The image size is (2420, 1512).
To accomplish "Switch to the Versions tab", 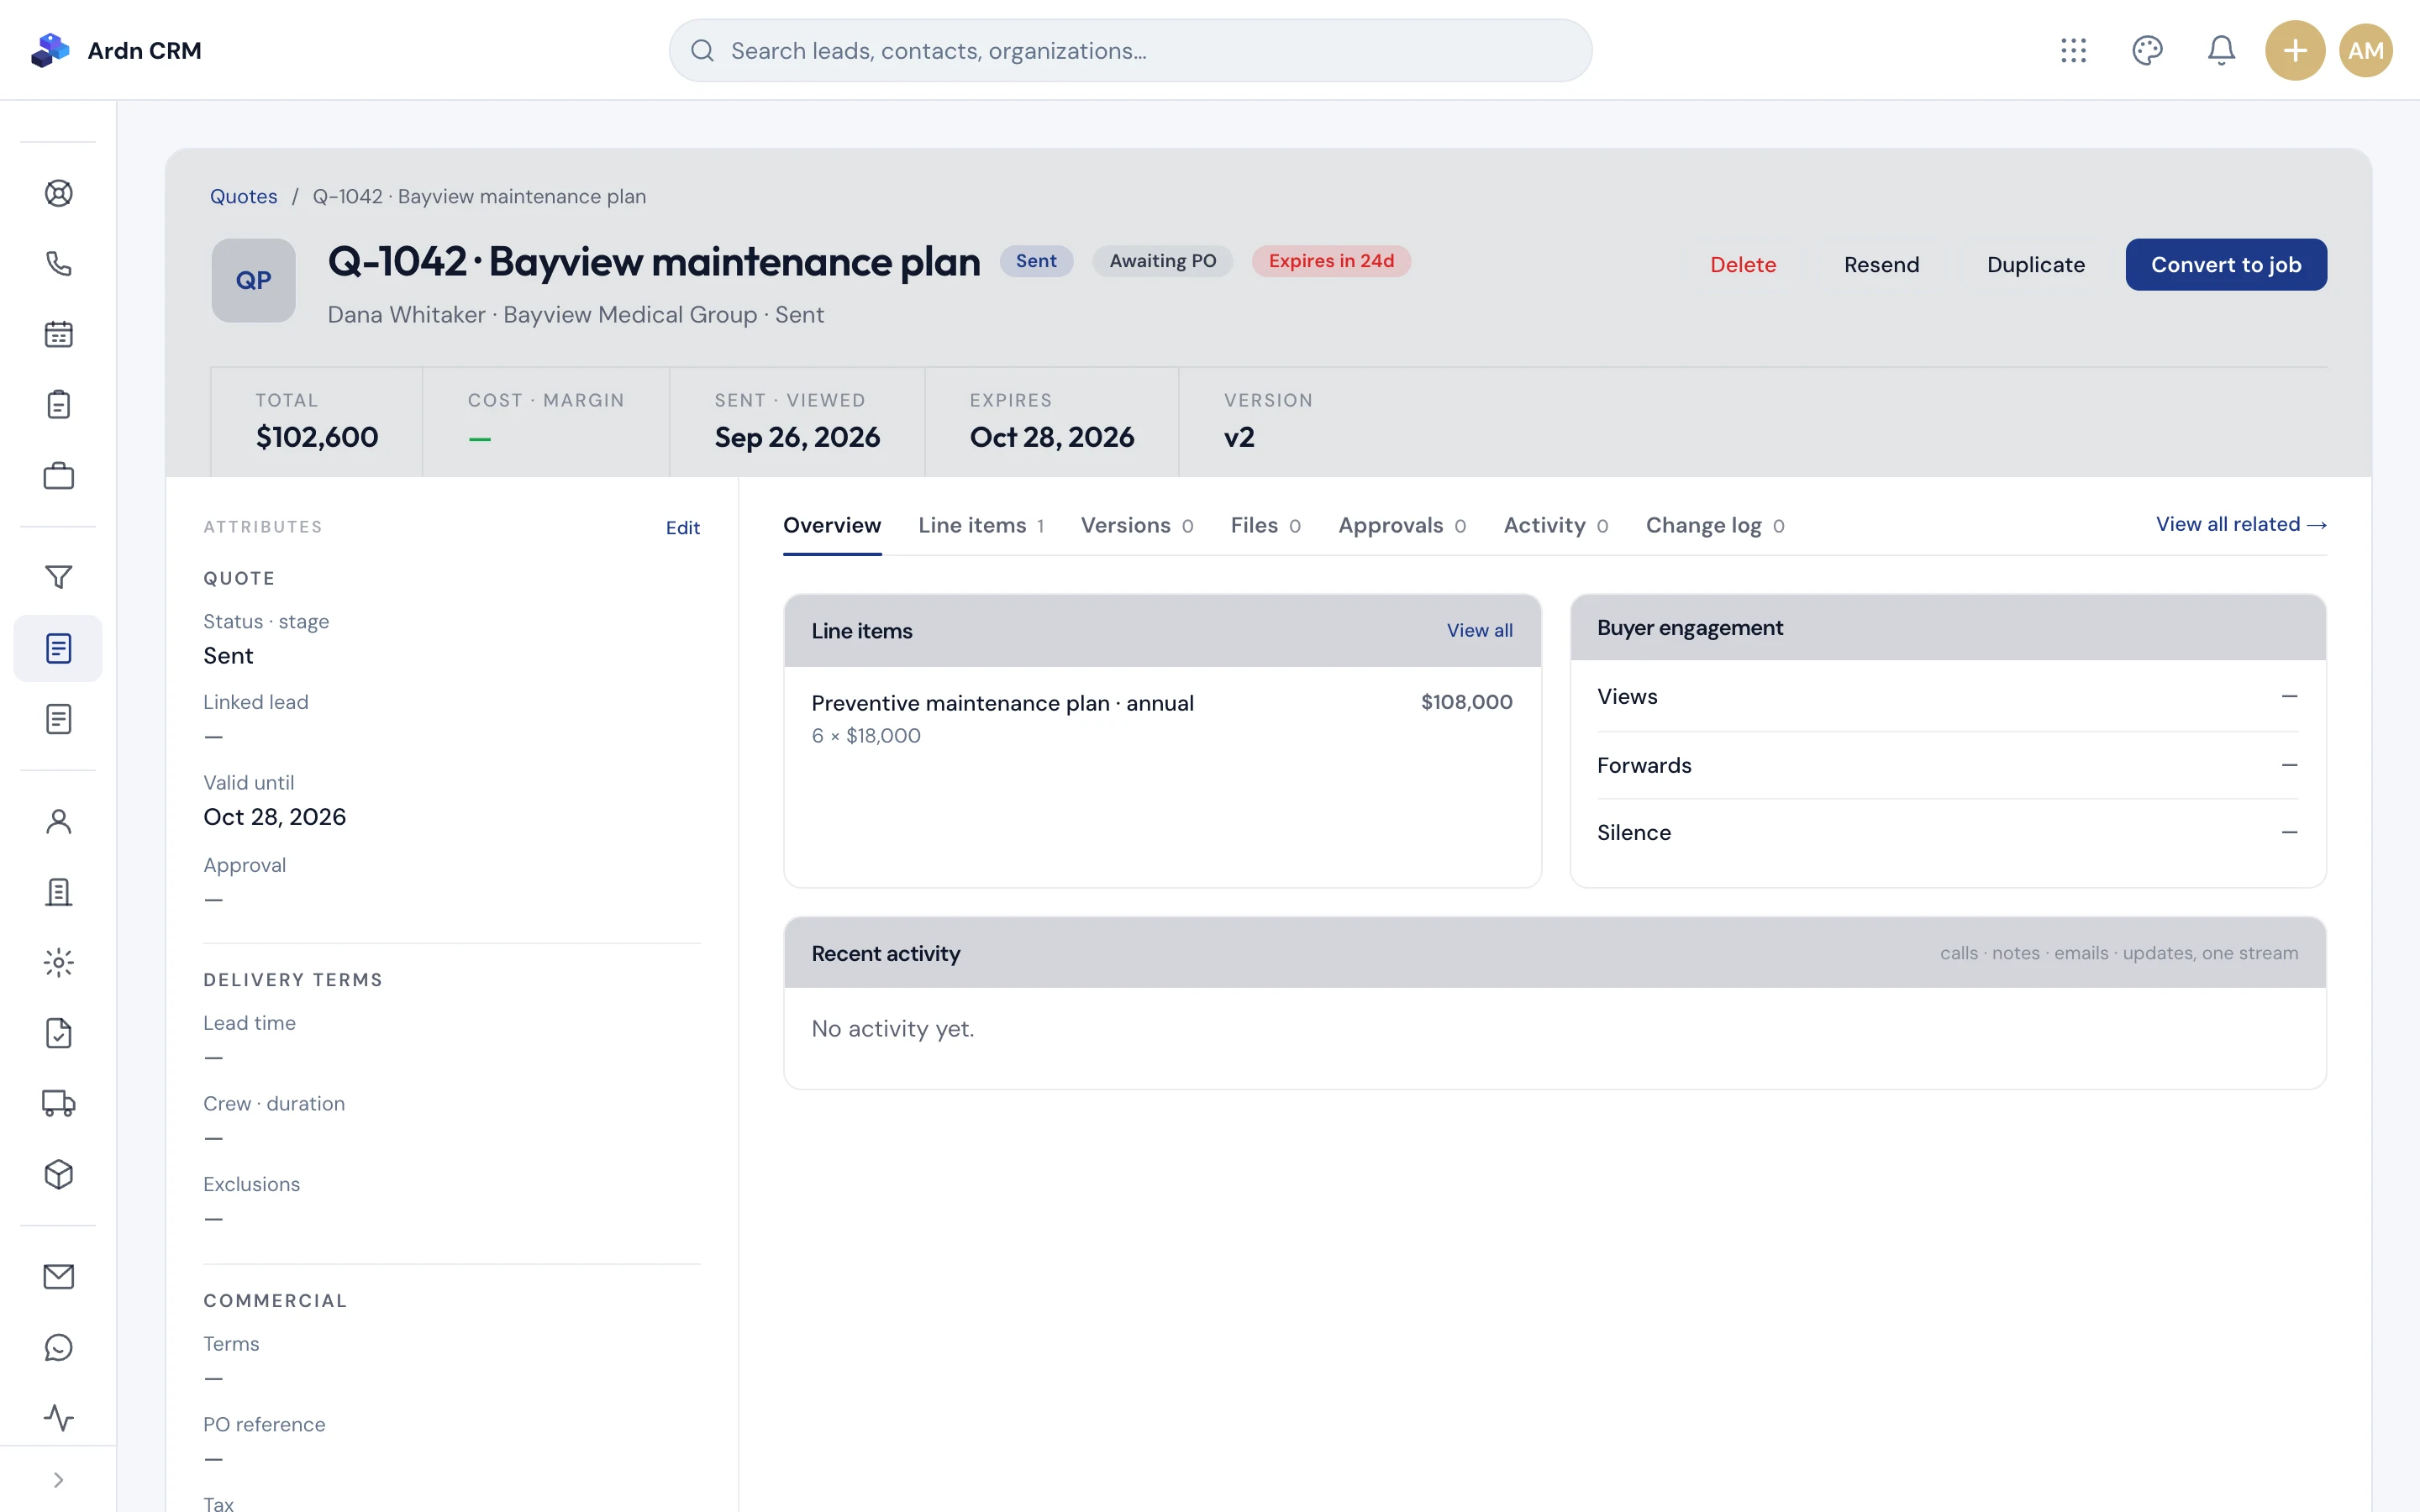I will 1137,525.
